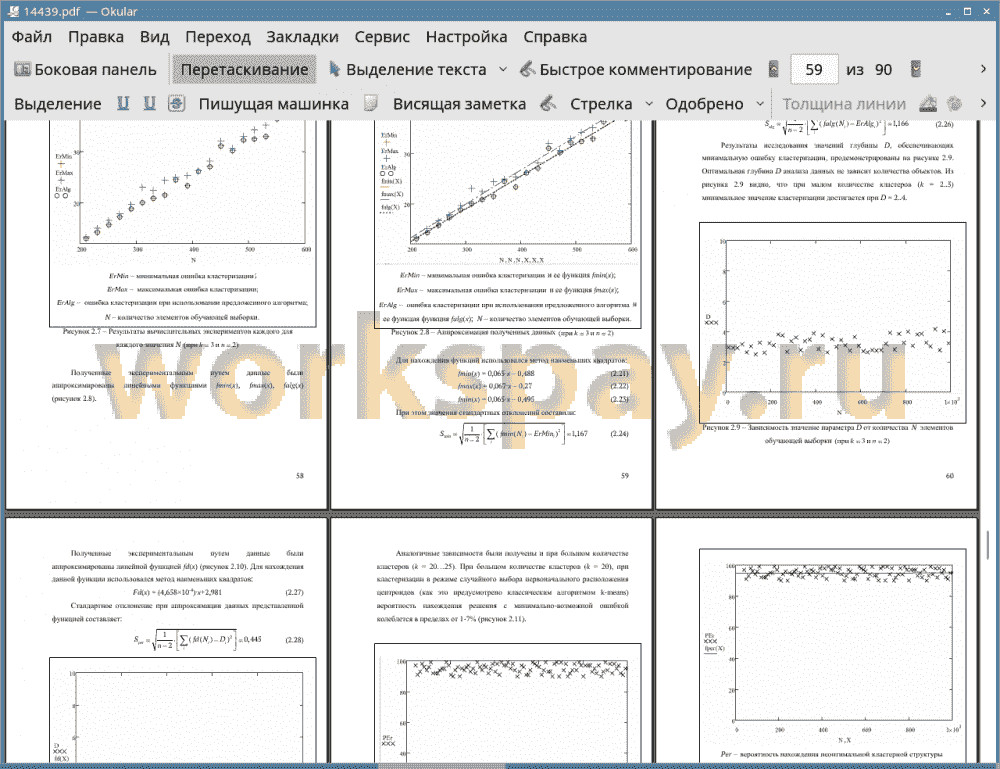This screenshot has height=769, width=1000.
Task: Expand the Выделение текста tool dropdown arrow
Action: pos(503,70)
